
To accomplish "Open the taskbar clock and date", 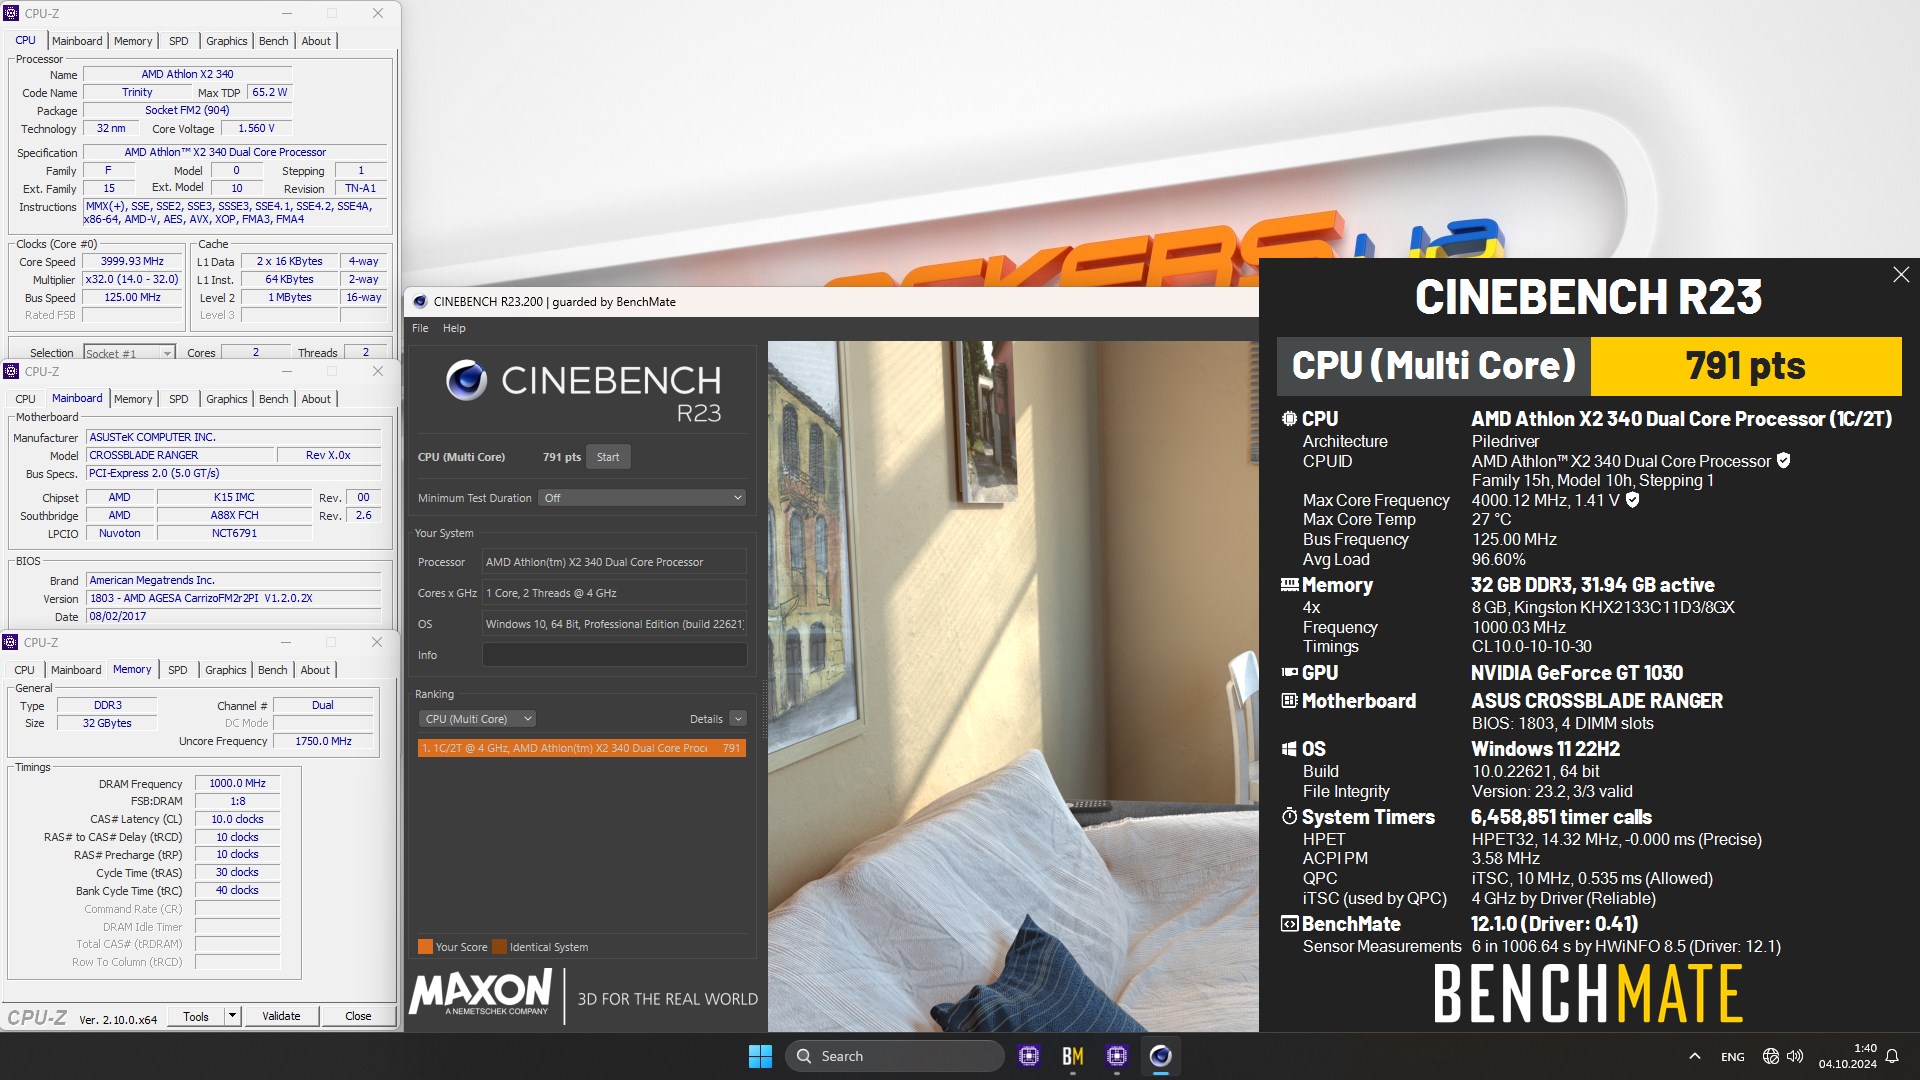I will point(1847,1056).
